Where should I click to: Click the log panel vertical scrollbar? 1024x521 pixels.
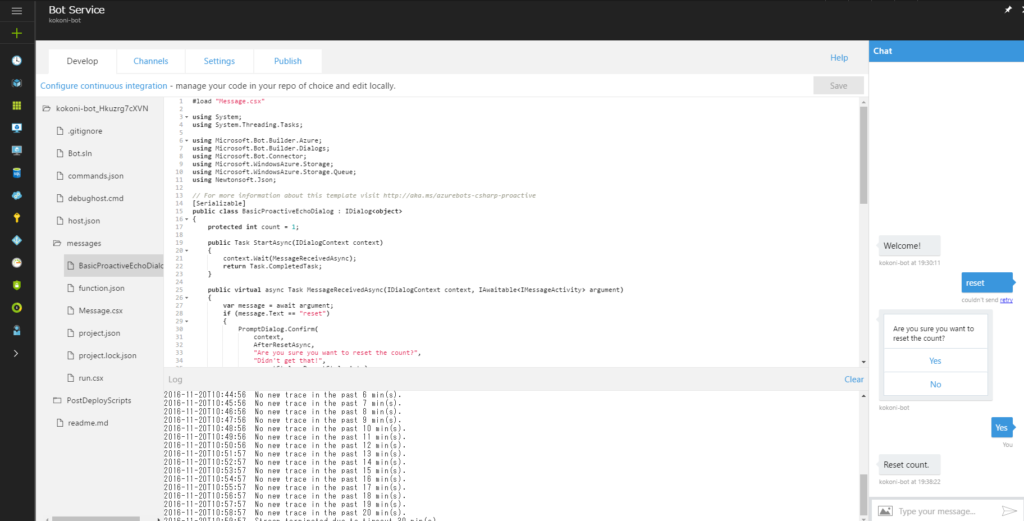pos(863,495)
